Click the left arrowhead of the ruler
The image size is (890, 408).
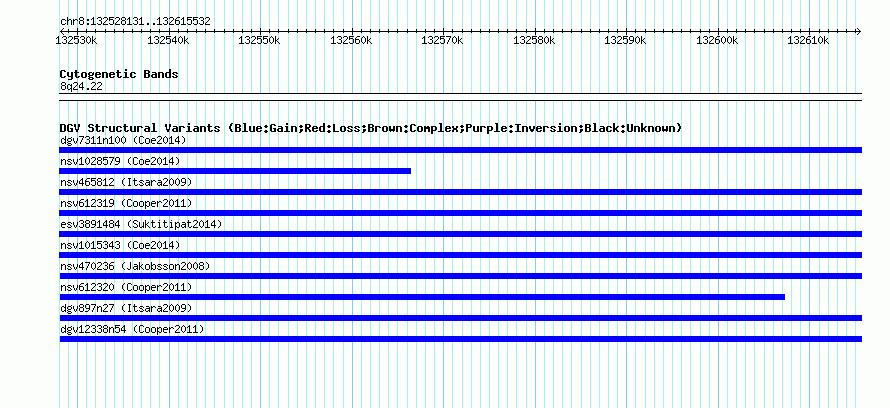62,31
